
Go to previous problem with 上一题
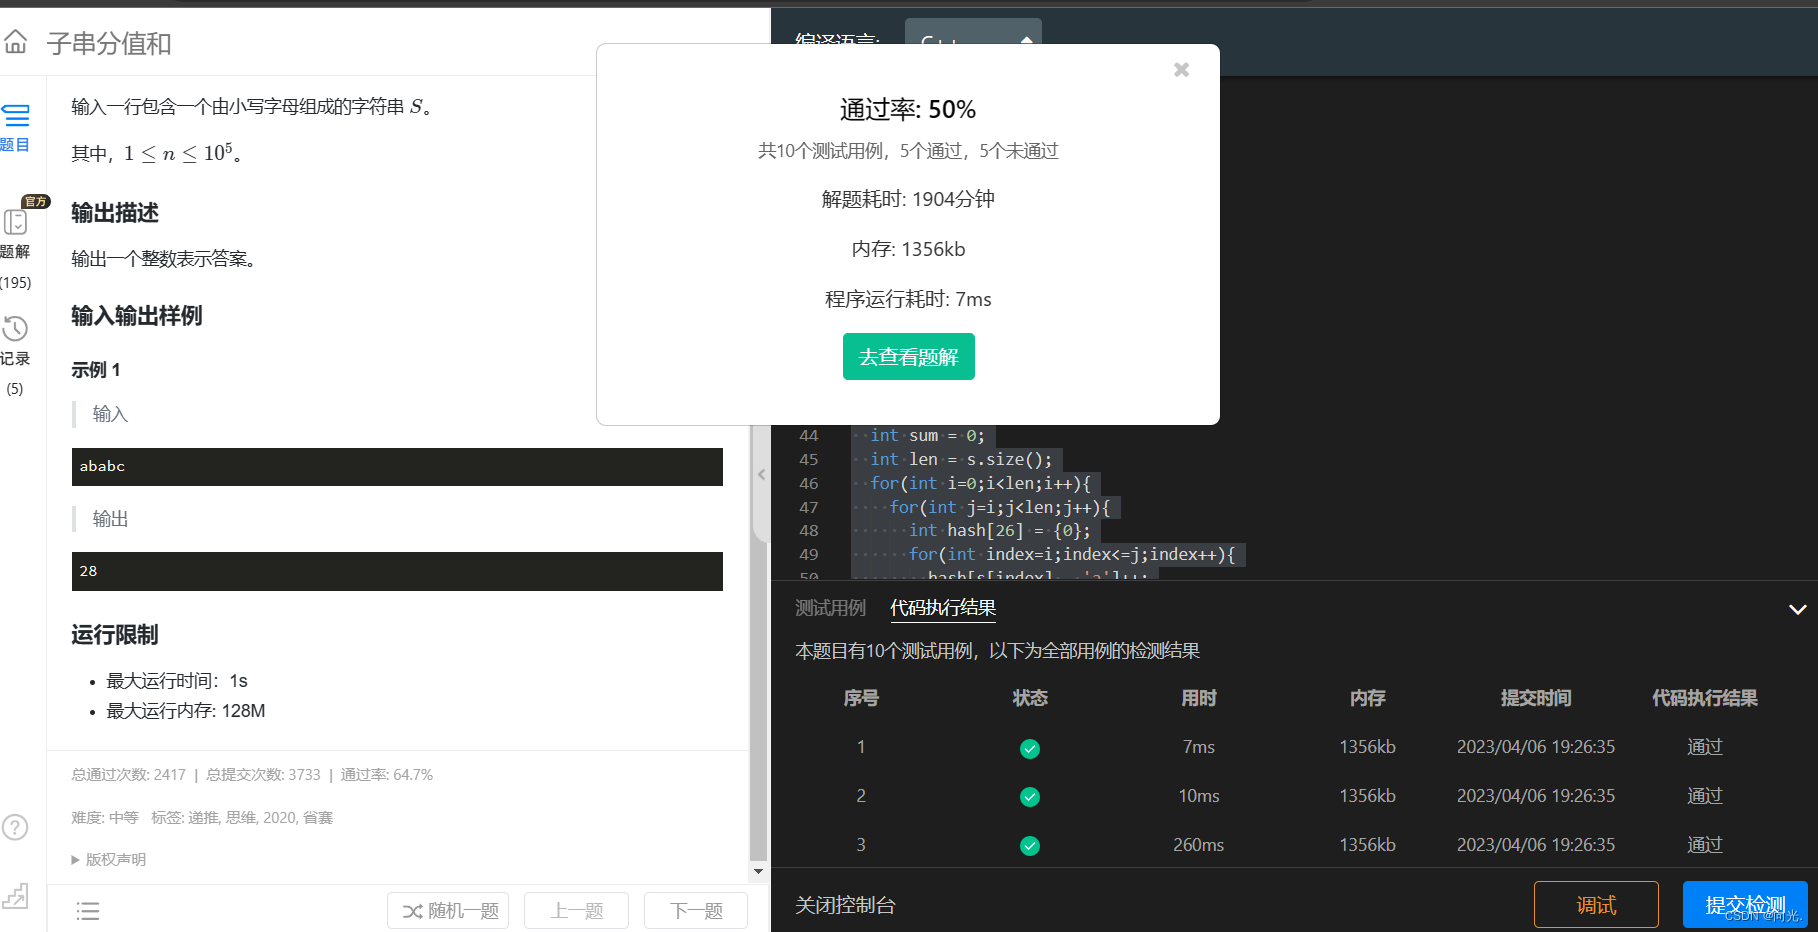coord(577,911)
